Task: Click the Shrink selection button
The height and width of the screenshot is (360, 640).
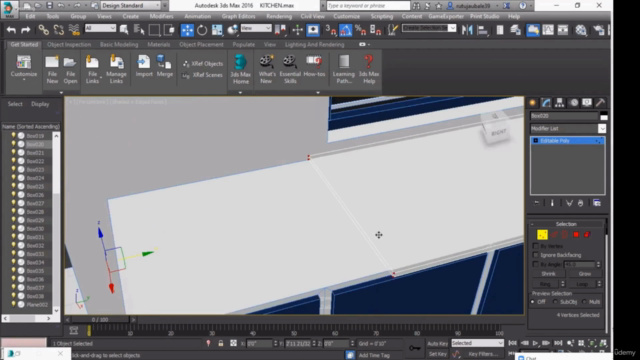Action: 548,274
